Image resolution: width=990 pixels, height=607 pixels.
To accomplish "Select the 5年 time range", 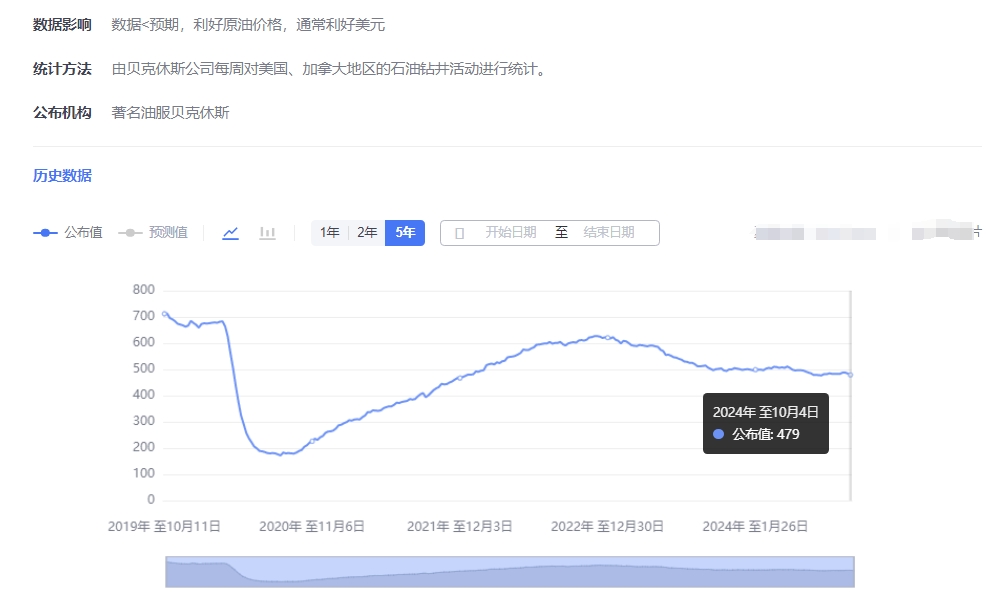I will click(x=405, y=233).
